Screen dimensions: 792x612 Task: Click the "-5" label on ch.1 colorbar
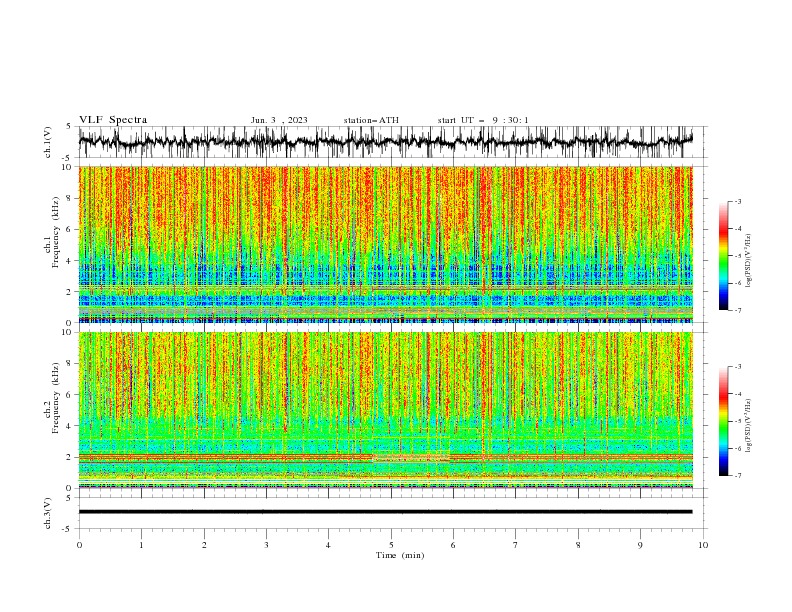pos(737,256)
